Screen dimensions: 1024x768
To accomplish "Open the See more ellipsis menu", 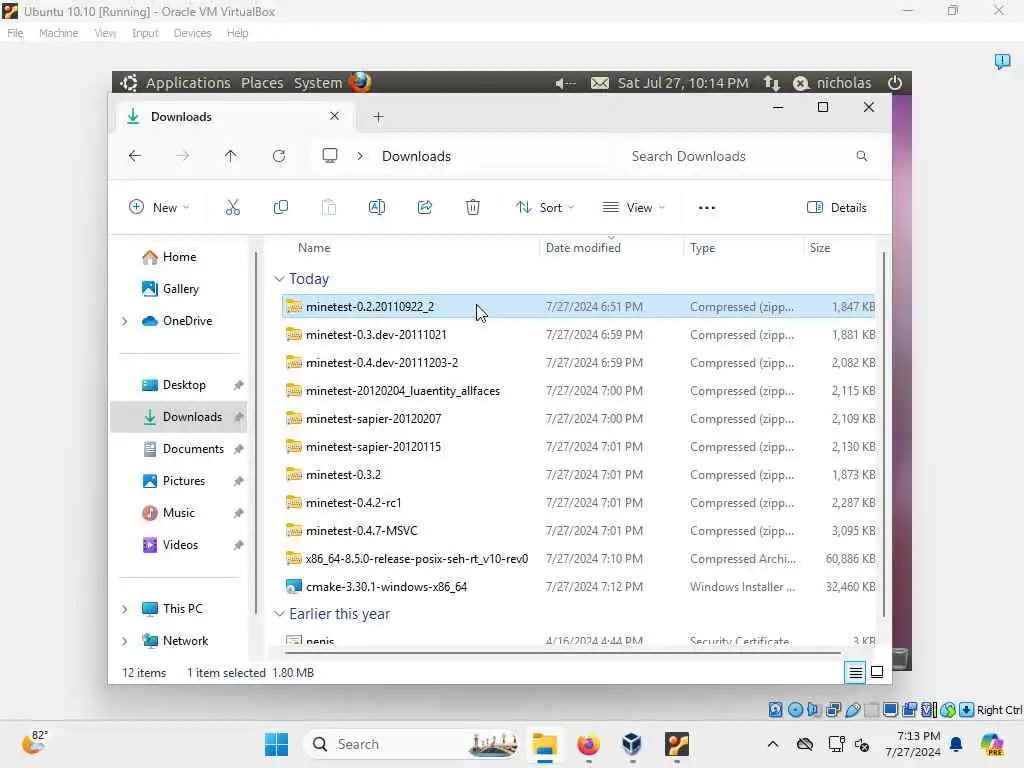I will pyautogui.click(x=707, y=208).
